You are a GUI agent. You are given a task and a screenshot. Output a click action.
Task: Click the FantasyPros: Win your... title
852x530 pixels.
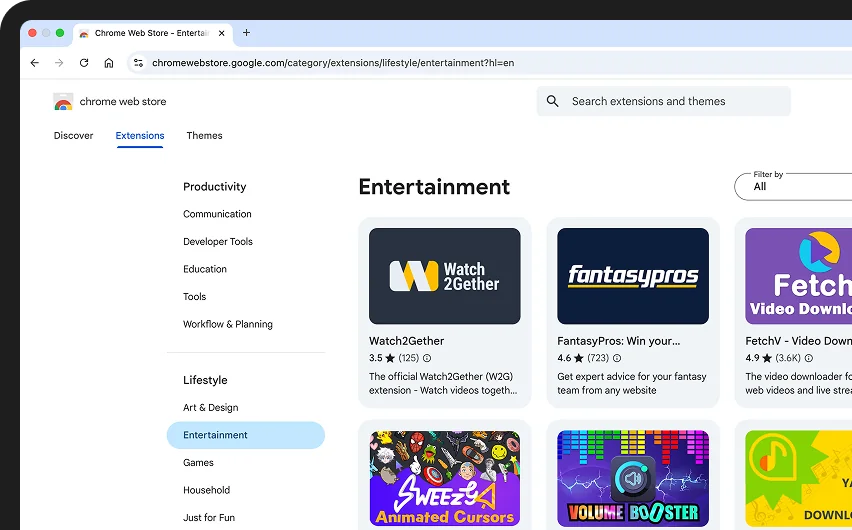coord(618,341)
